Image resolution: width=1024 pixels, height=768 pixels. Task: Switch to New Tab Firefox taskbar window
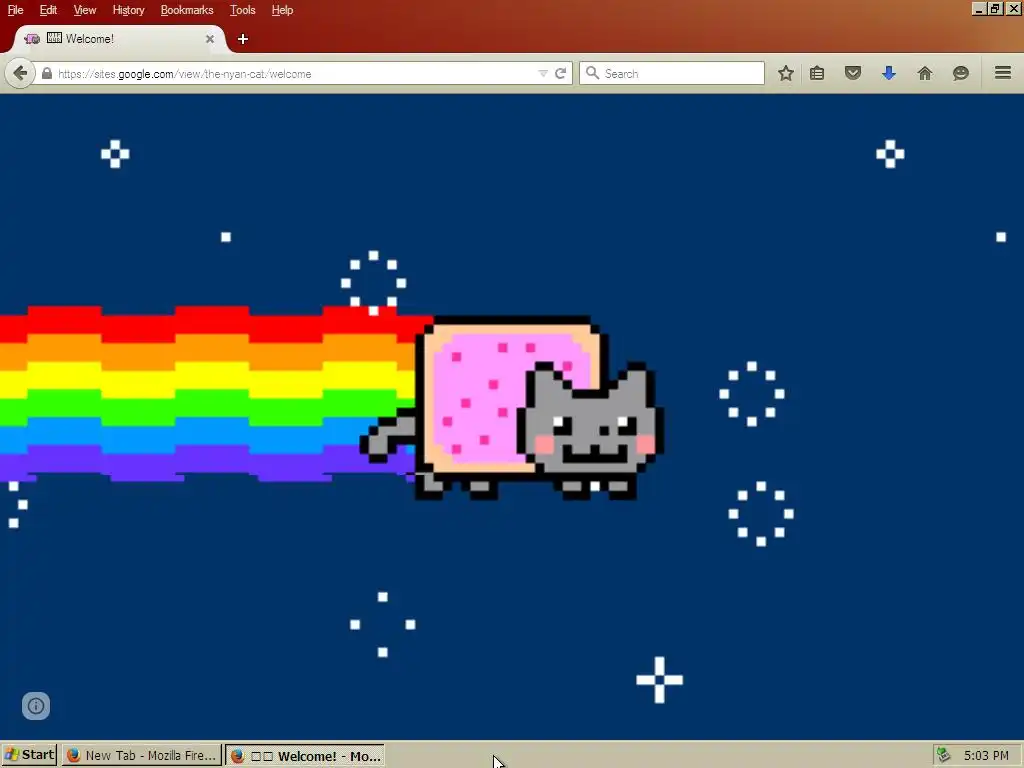point(142,756)
